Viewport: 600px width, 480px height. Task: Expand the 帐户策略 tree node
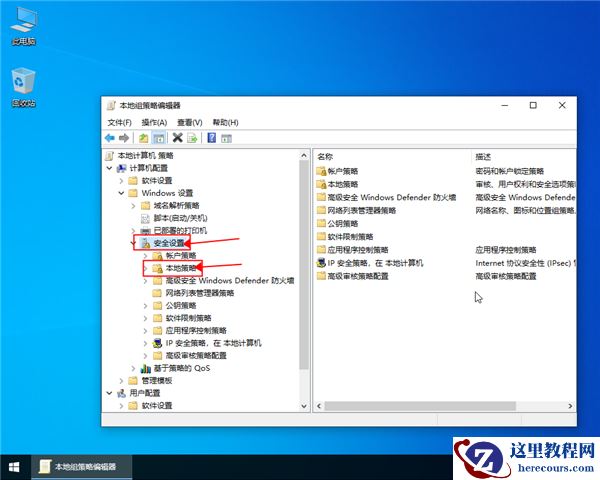pos(145,256)
